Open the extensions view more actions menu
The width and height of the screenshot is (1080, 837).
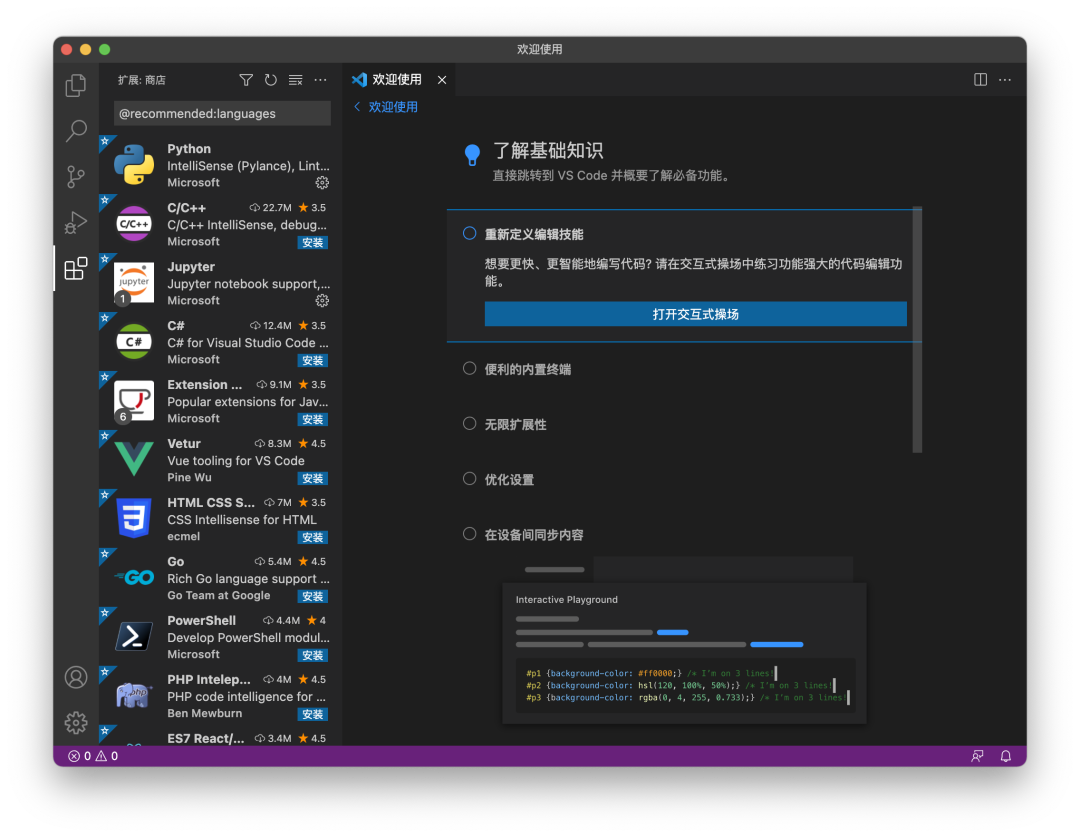pyautogui.click(x=320, y=80)
